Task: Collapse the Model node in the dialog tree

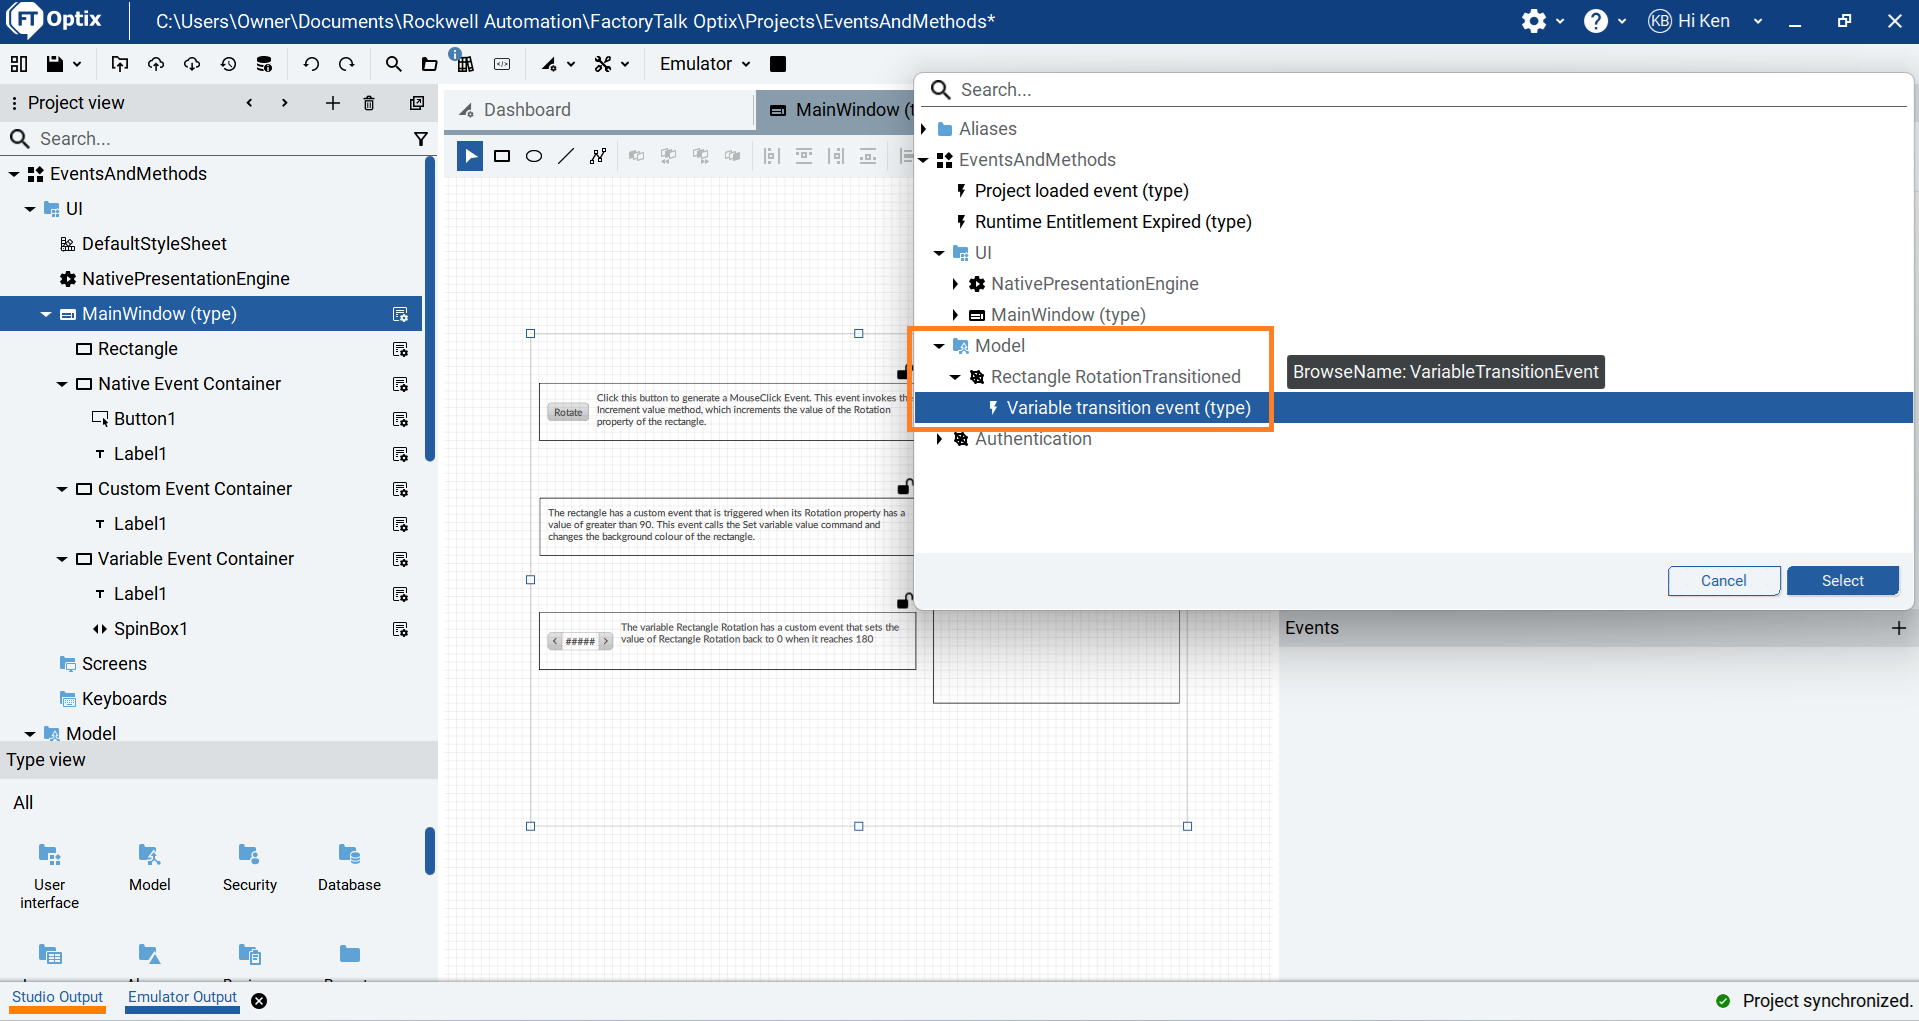Action: [x=939, y=346]
